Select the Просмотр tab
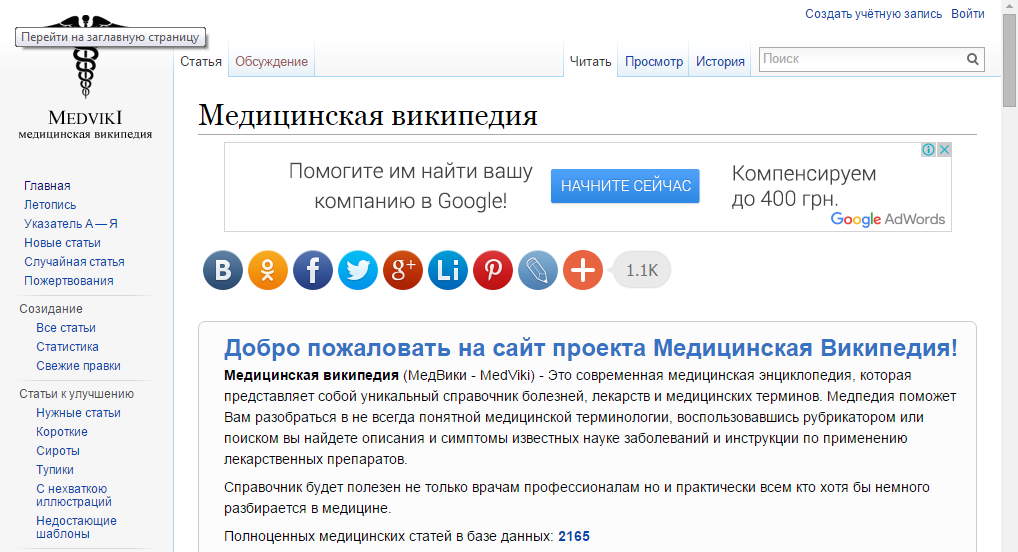 (x=654, y=61)
